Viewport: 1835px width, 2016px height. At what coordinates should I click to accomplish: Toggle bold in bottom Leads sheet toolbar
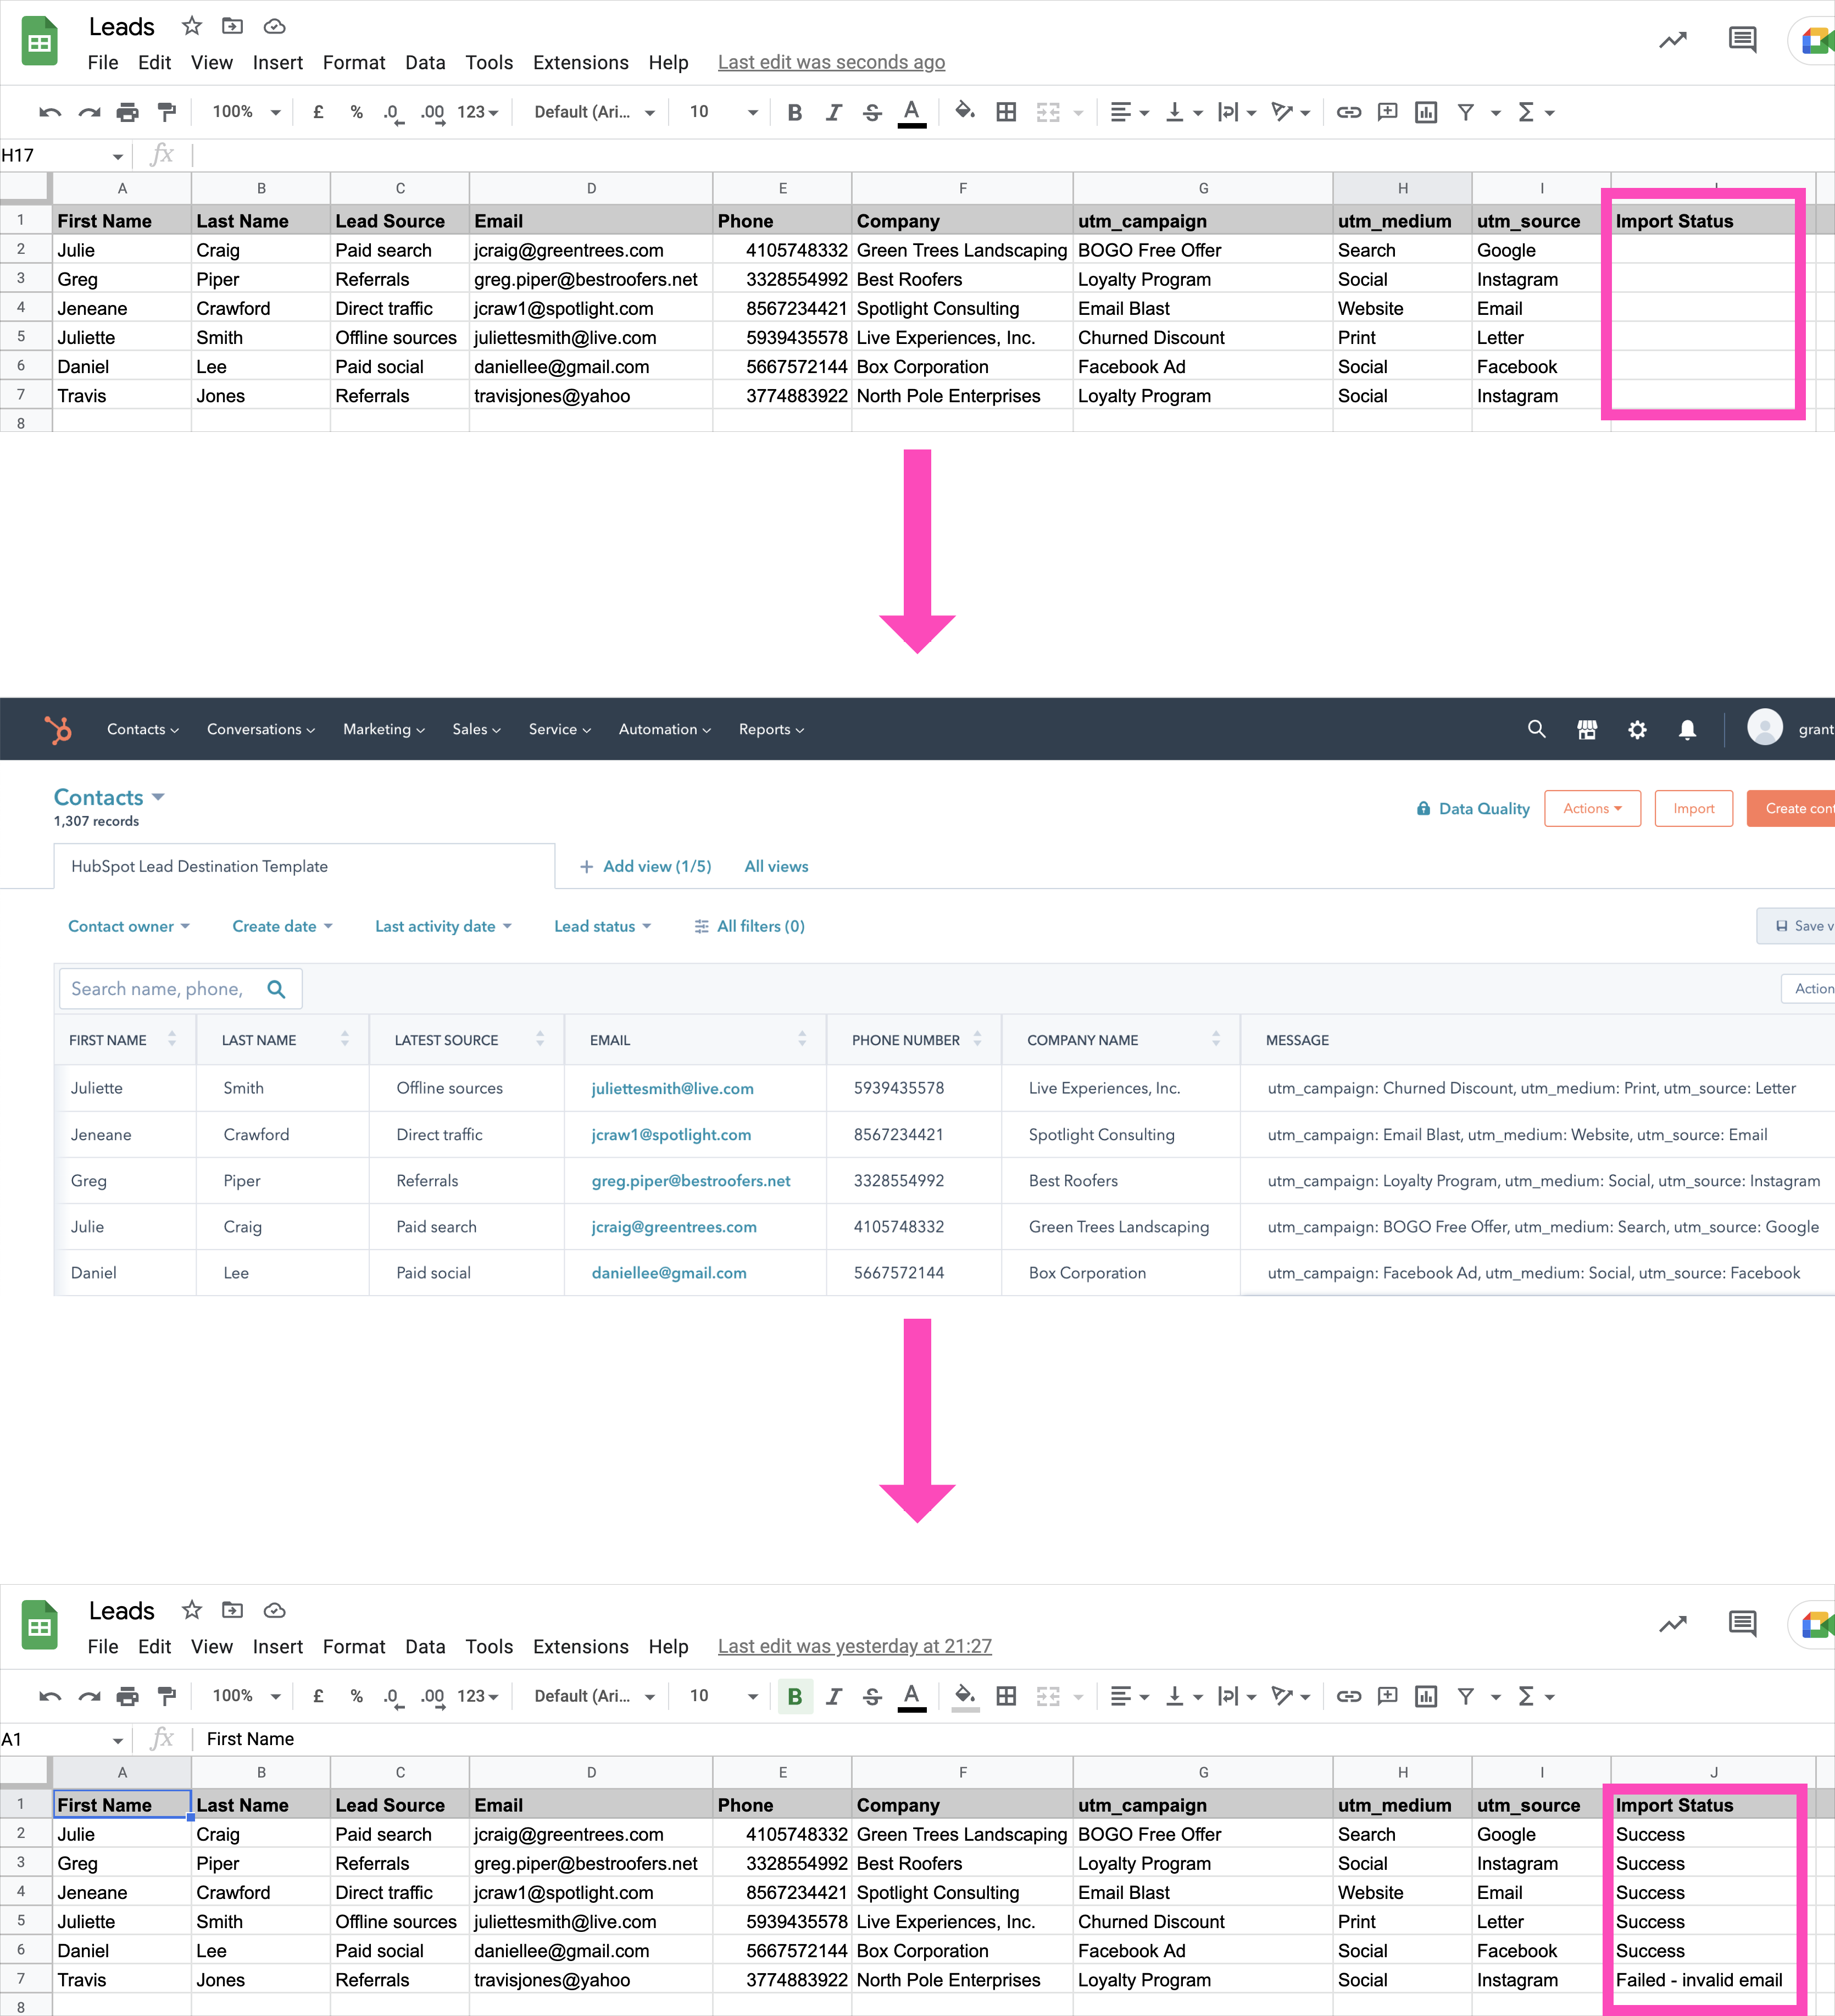pos(795,1696)
